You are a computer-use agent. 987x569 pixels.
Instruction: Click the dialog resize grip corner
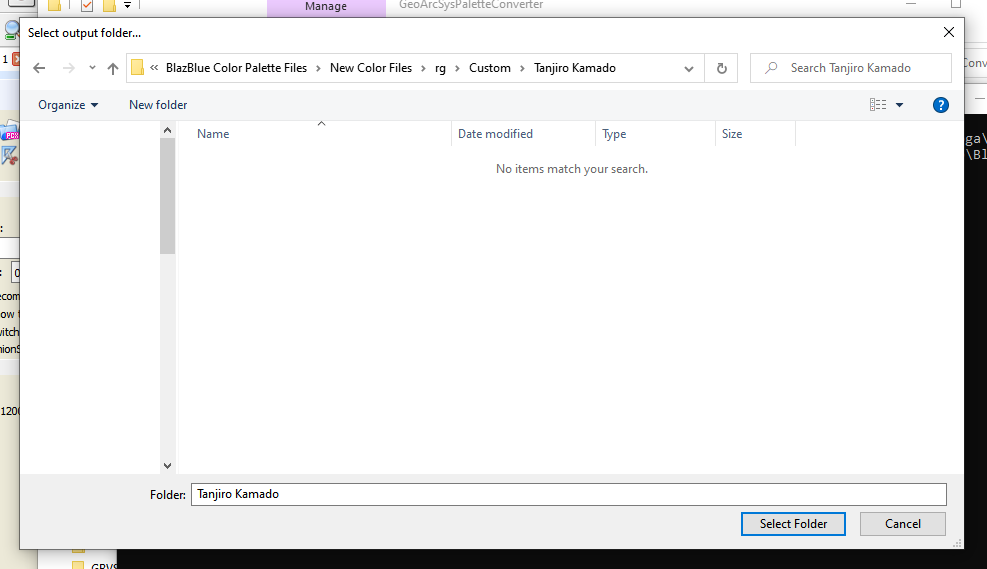click(x=957, y=543)
